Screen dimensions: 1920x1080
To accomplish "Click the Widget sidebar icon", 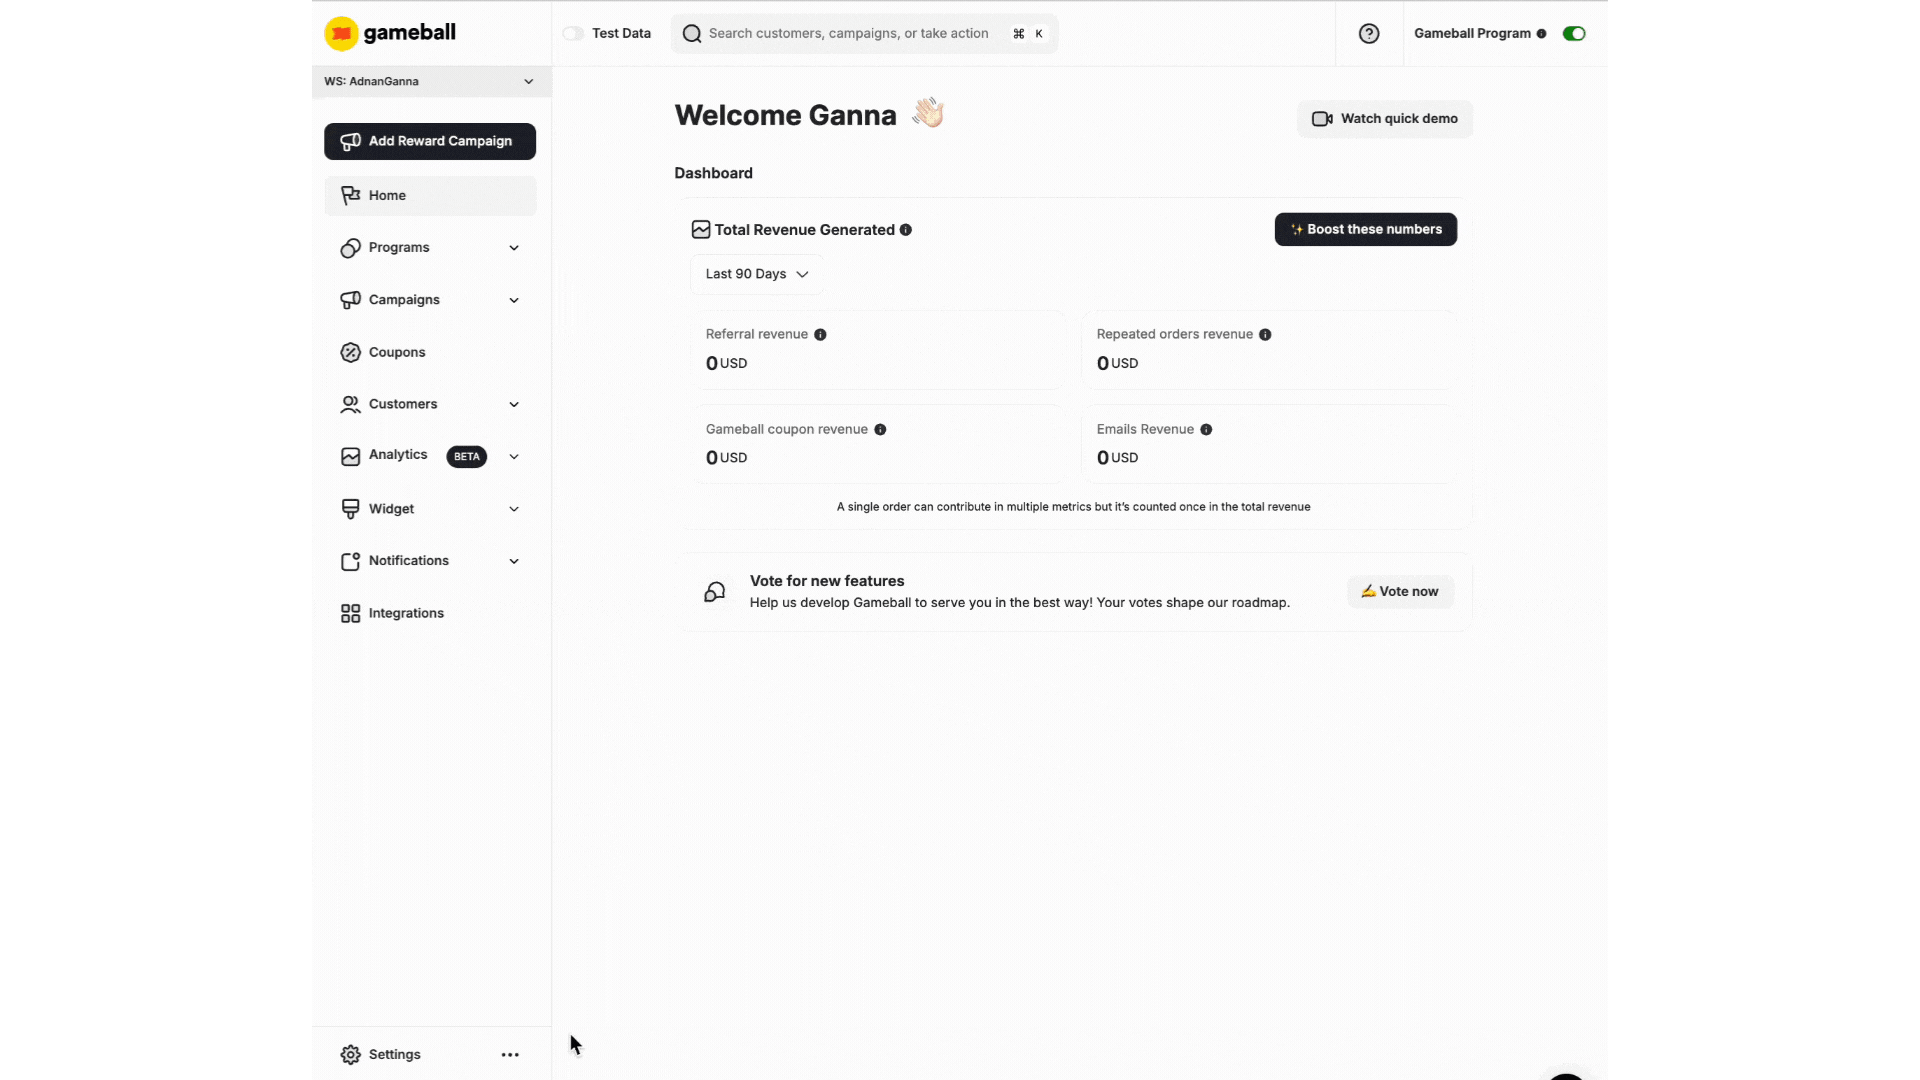I will (x=351, y=508).
